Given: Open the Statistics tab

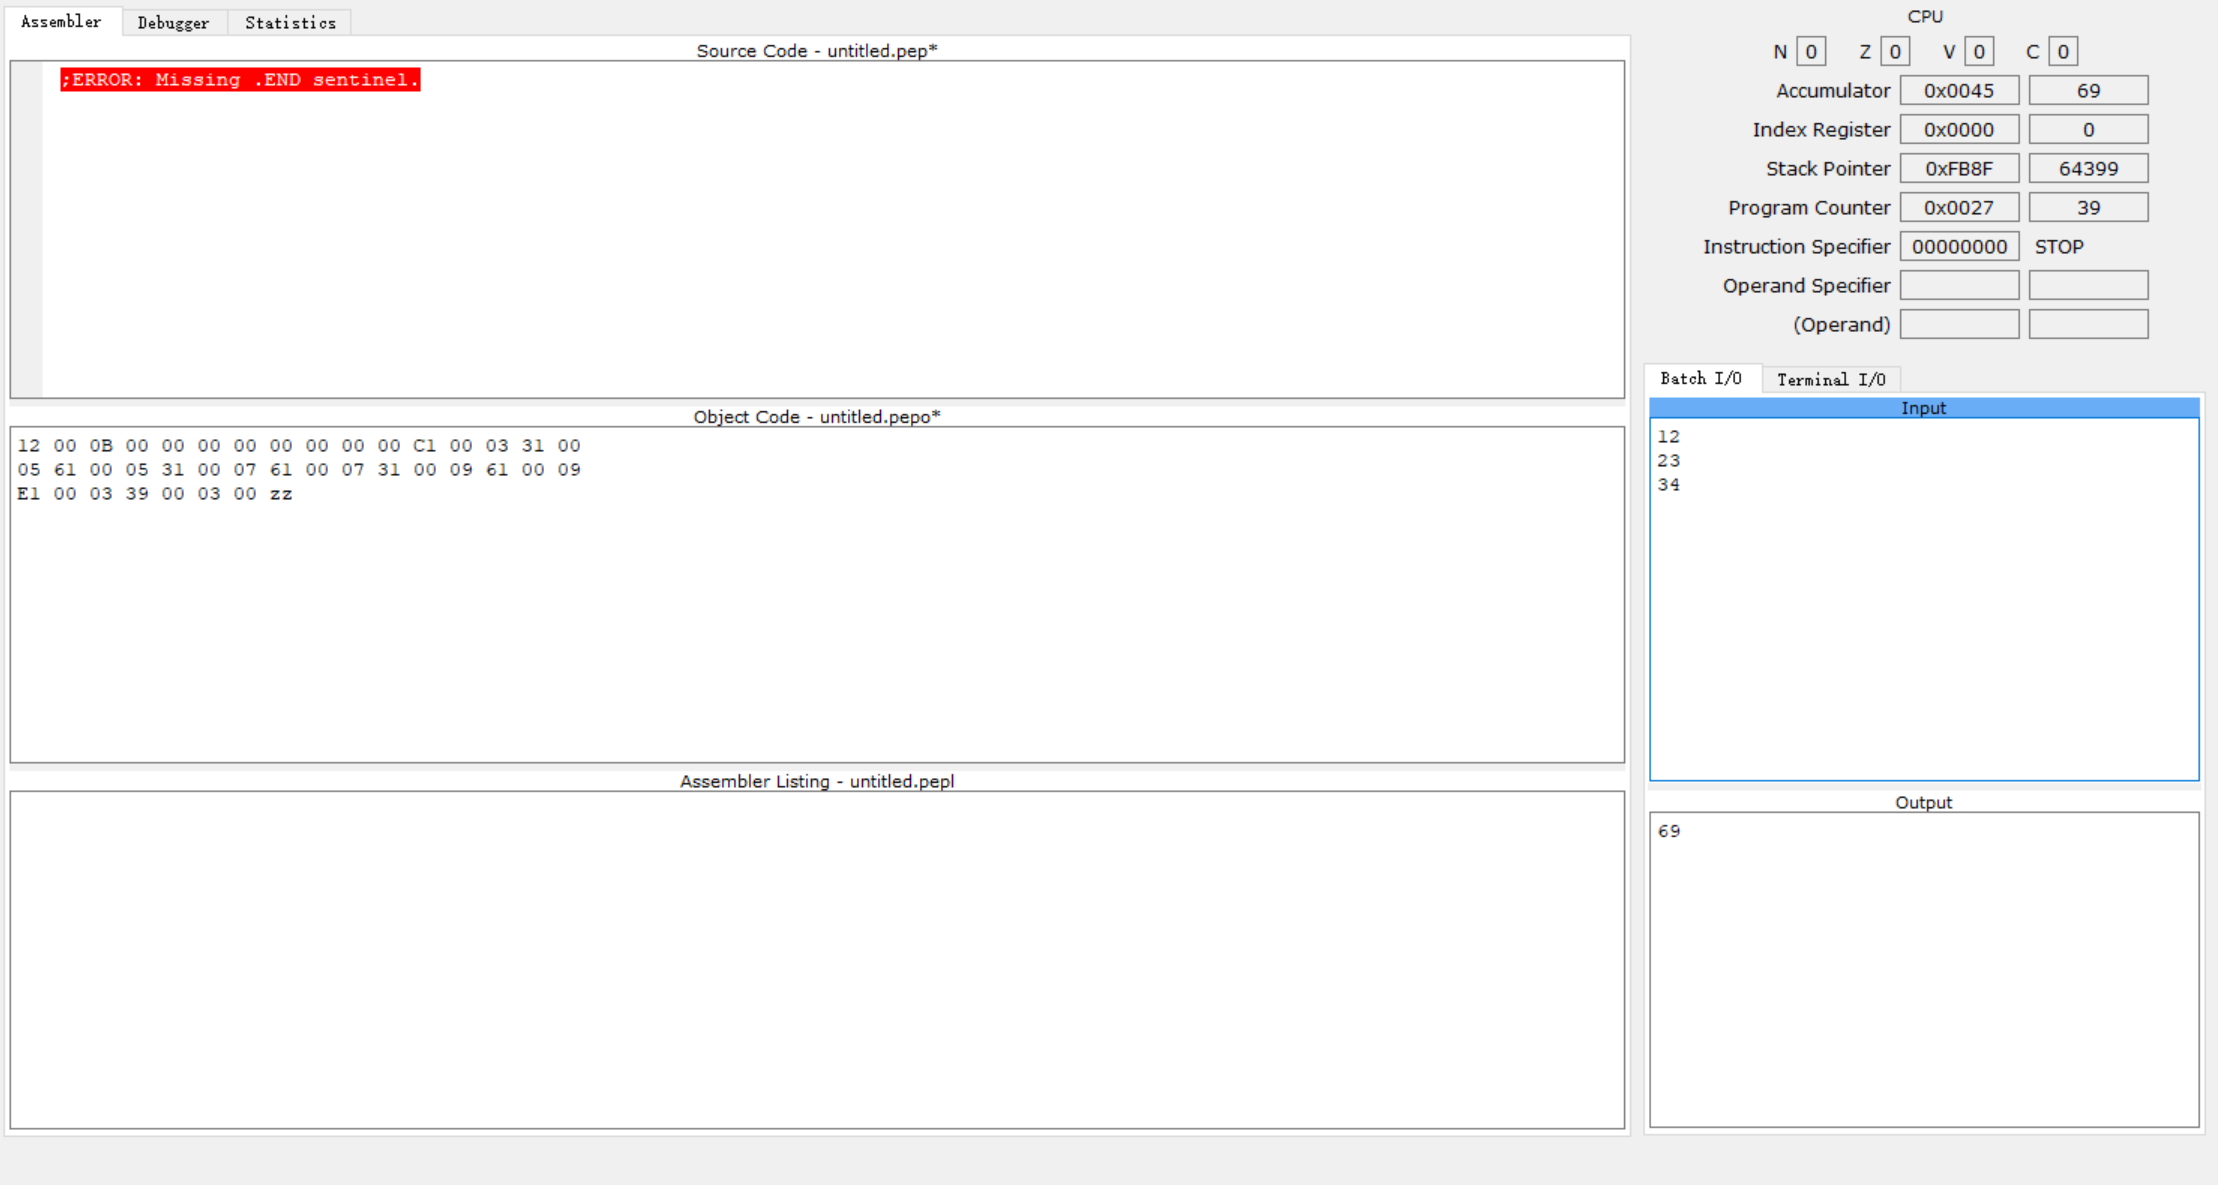Looking at the screenshot, I should (290, 22).
